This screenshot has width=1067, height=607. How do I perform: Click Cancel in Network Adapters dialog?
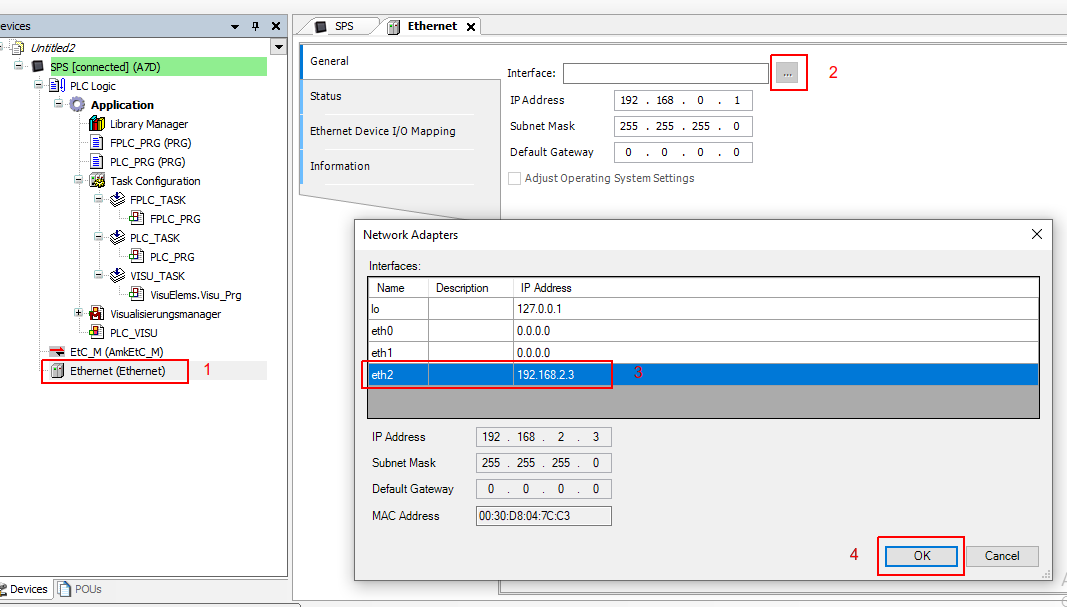(x=1002, y=556)
